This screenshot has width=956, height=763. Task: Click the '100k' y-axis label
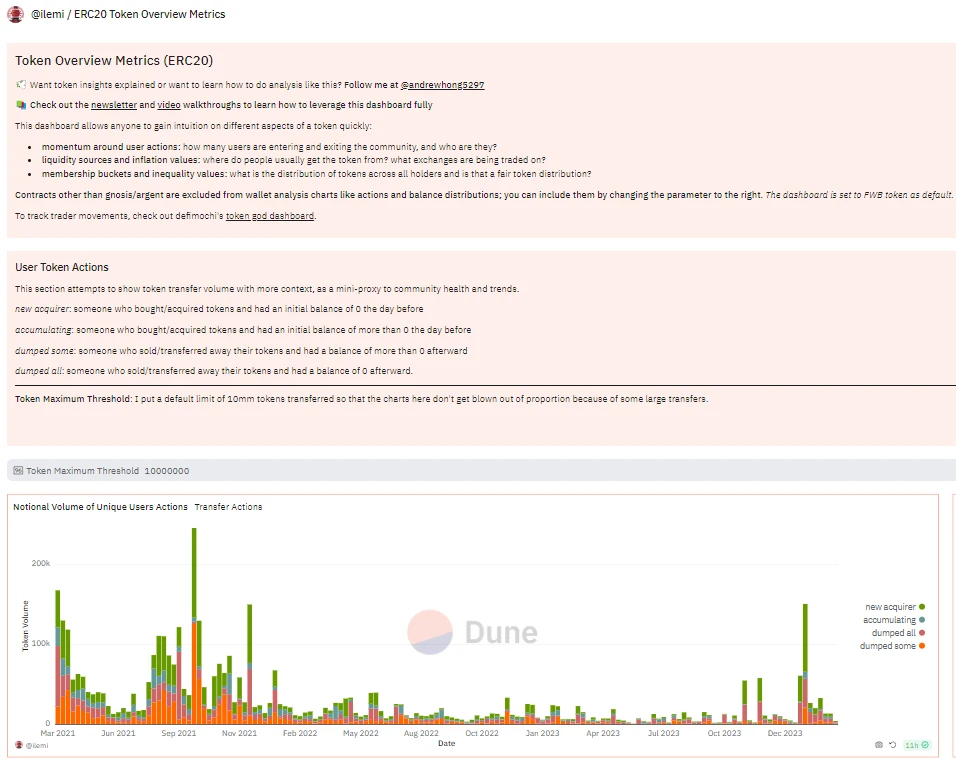coord(41,643)
